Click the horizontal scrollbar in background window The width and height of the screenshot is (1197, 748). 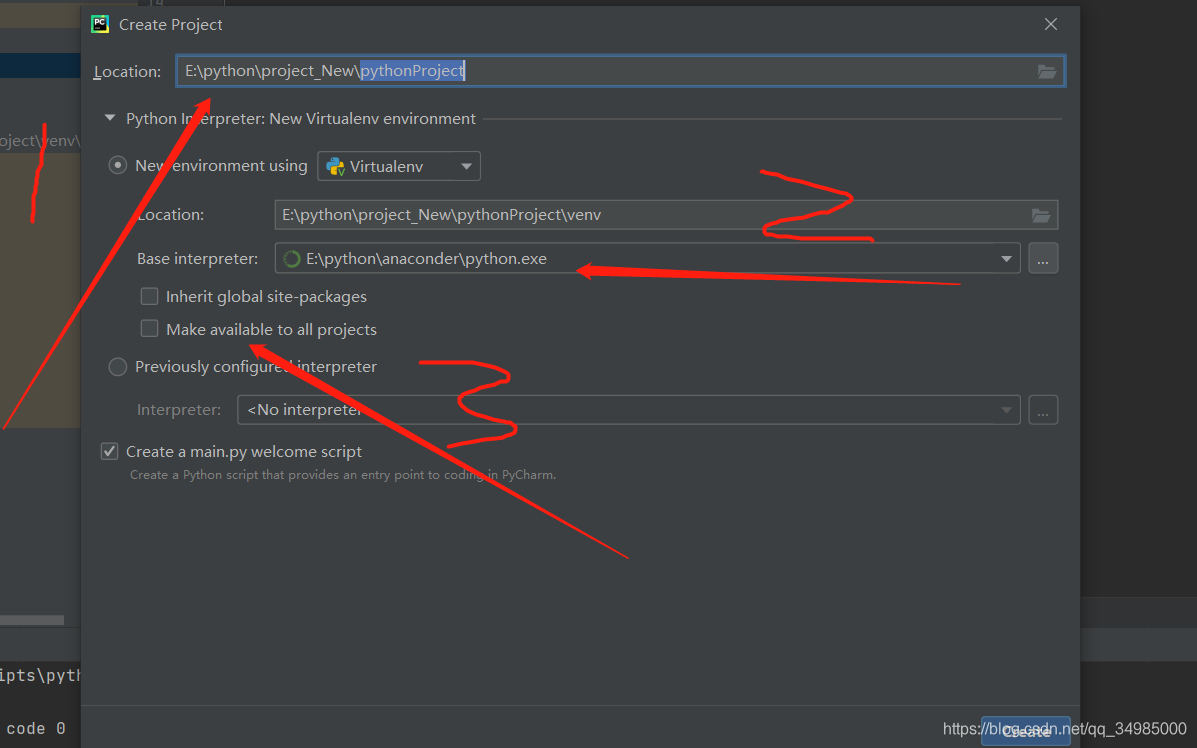tap(32, 620)
